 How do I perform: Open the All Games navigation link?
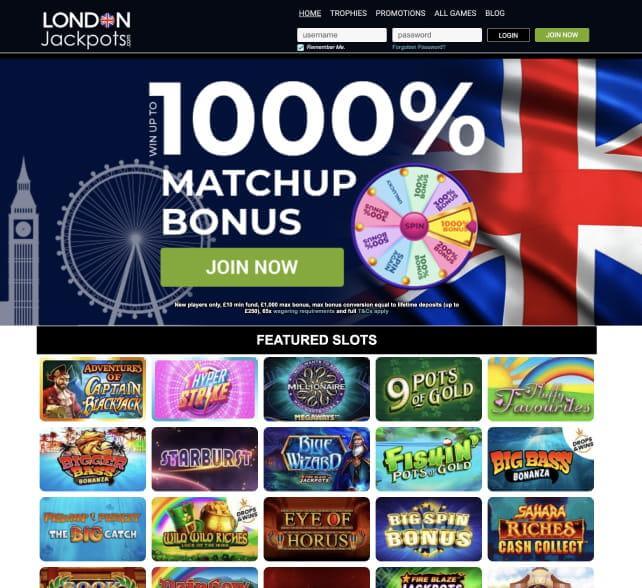click(x=455, y=13)
